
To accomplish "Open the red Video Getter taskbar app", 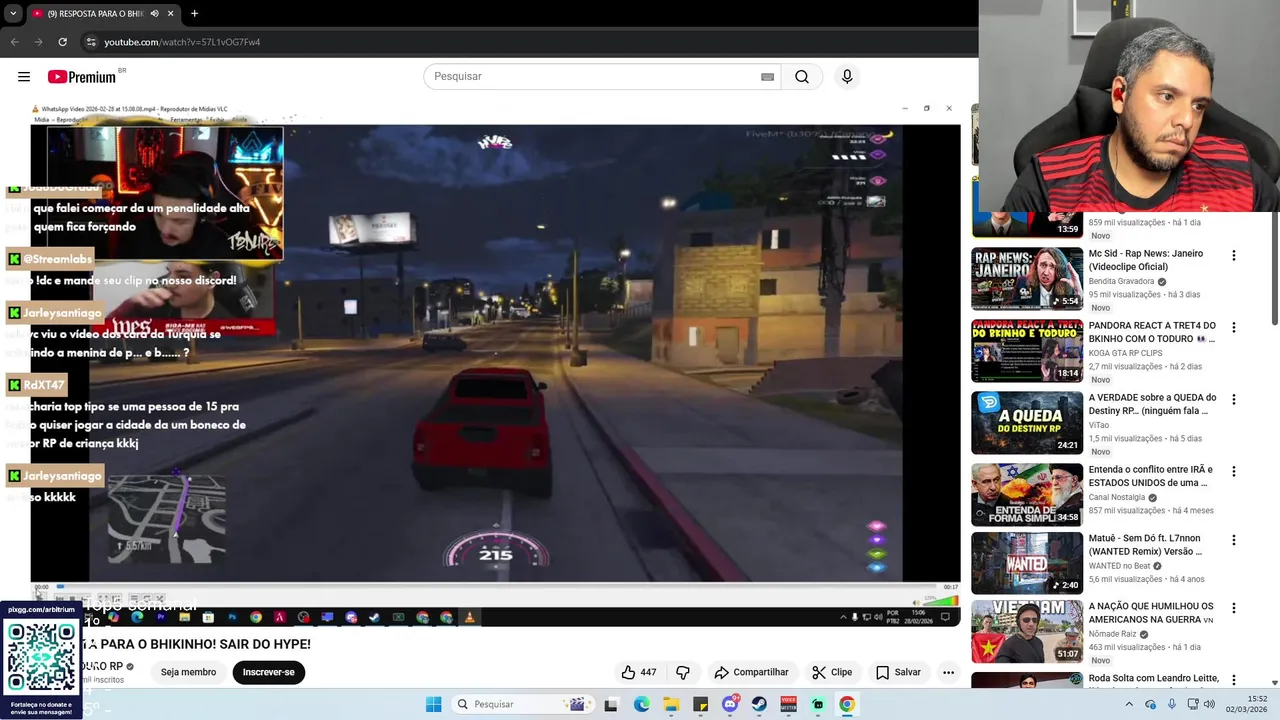I will pyautogui.click(x=788, y=704).
